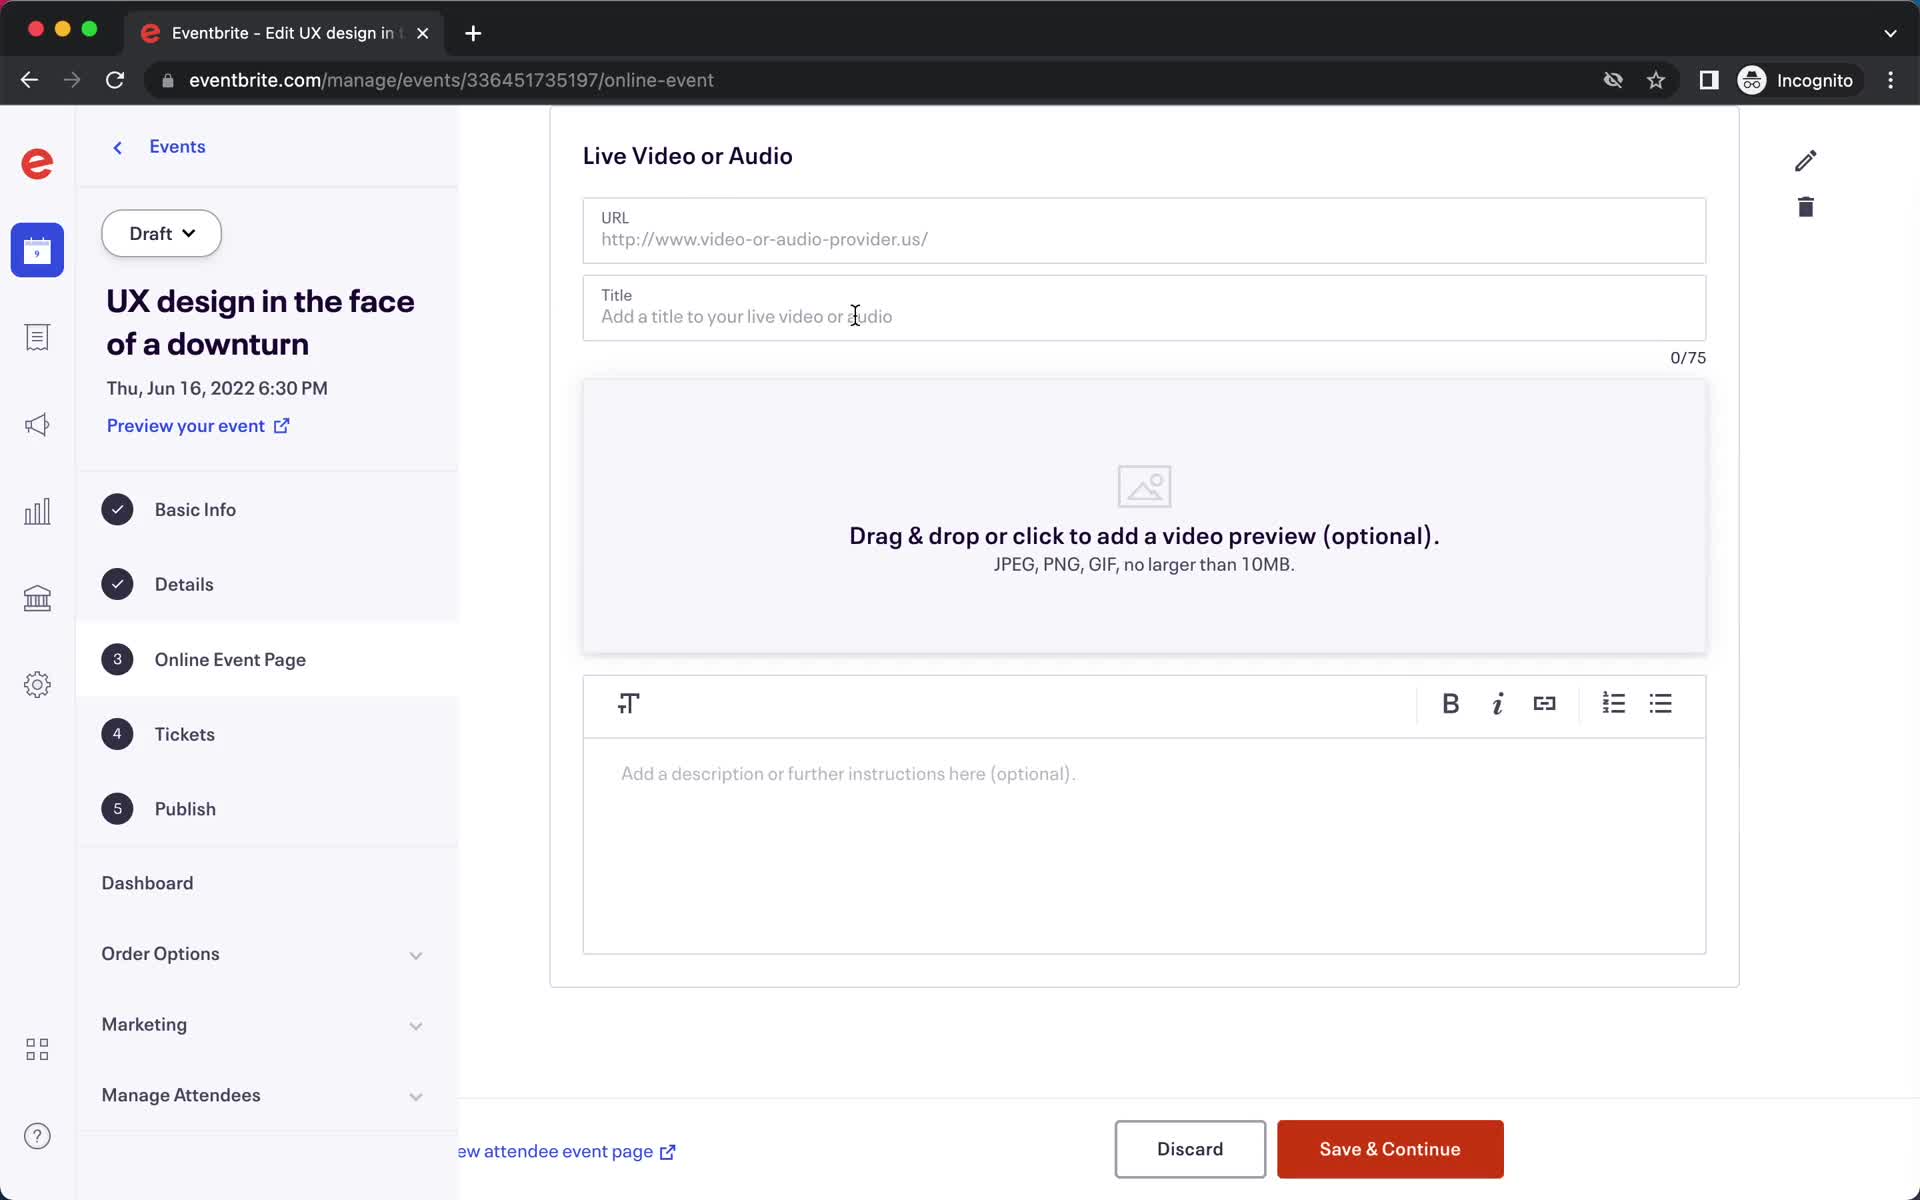Click the Discard button
This screenshot has height=1200, width=1920.
click(1189, 1149)
